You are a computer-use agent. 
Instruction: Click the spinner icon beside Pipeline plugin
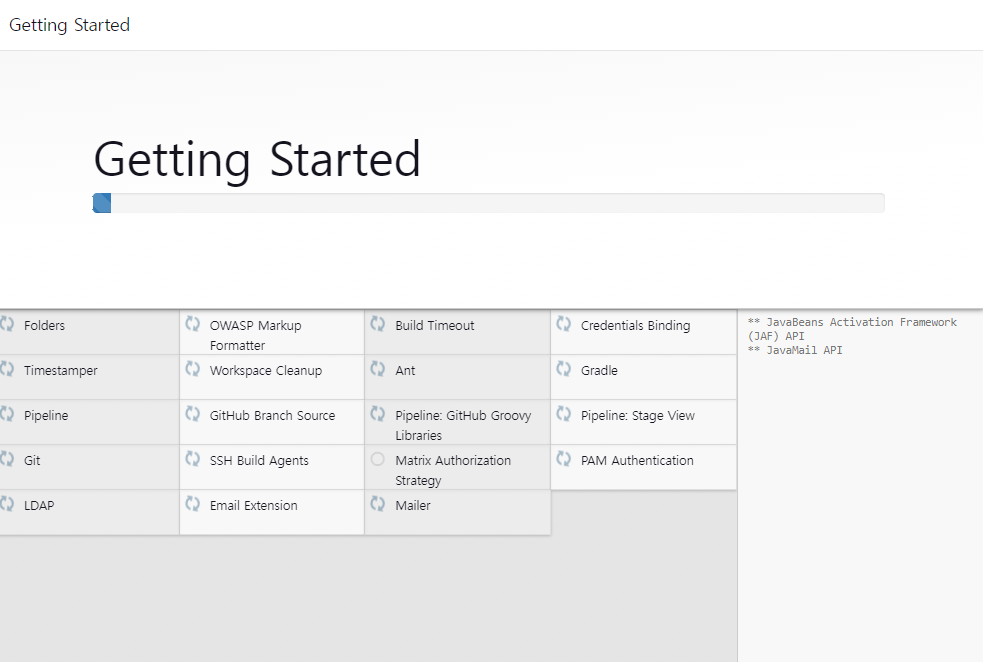click(7, 414)
